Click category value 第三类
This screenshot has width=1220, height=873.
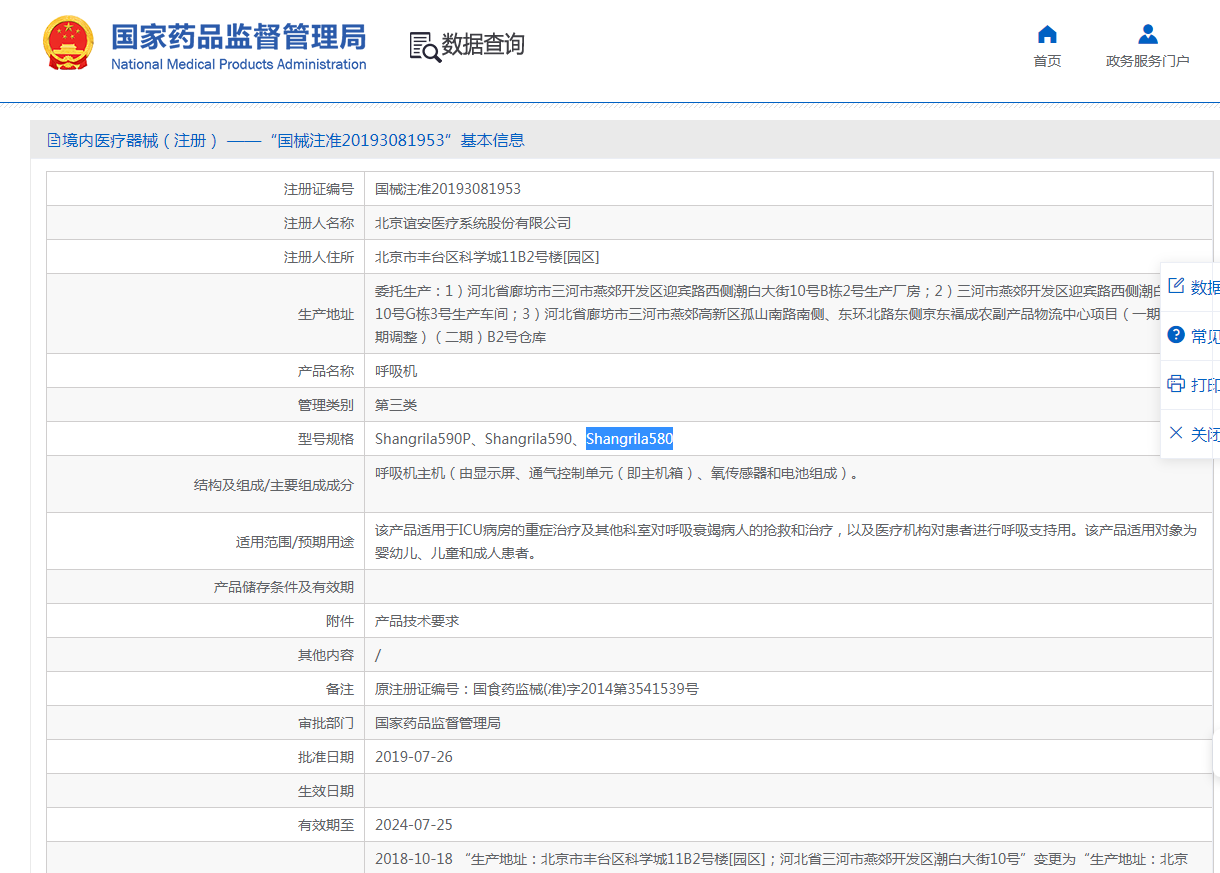click(x=396, y=405)
